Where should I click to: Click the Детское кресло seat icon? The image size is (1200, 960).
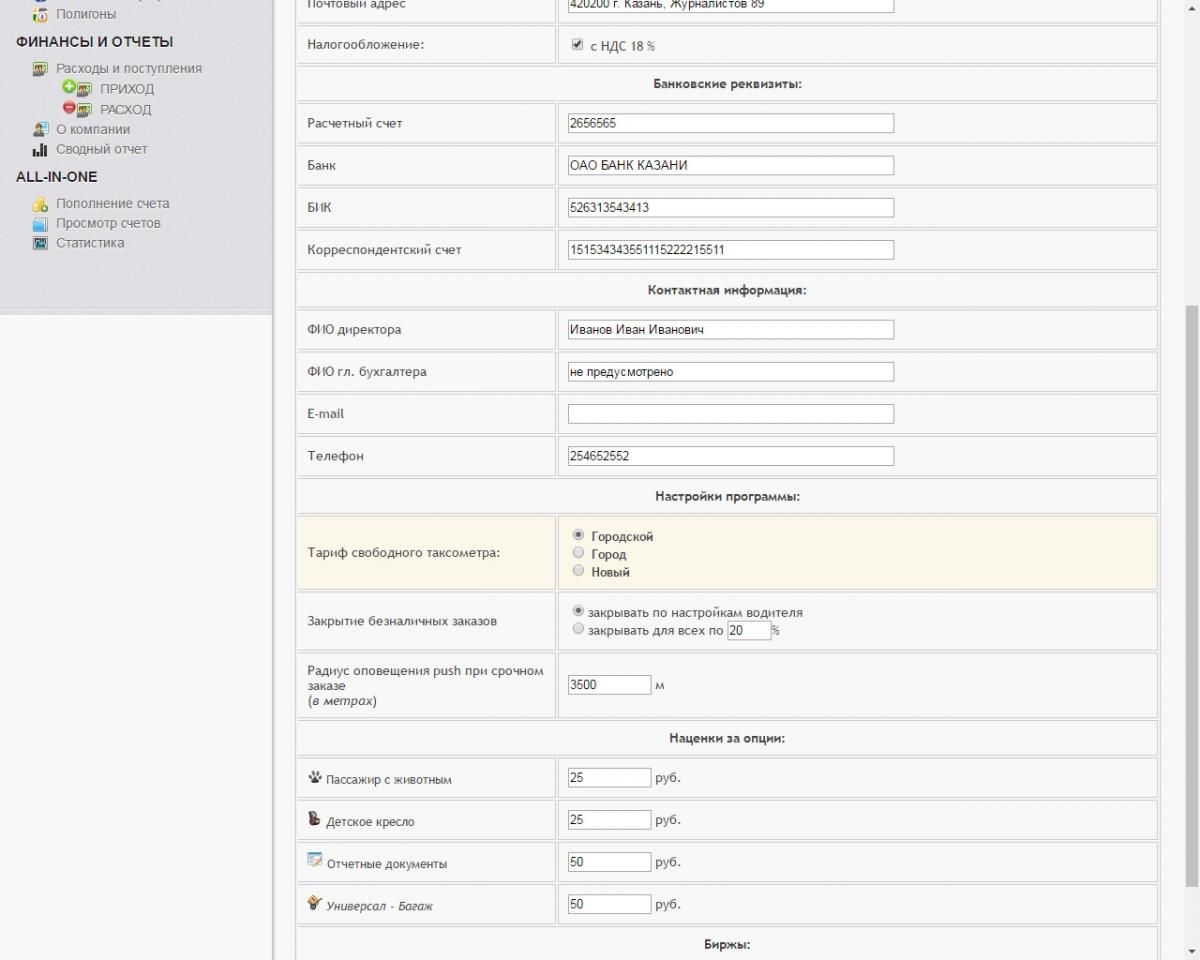click(x=315, y=819)
